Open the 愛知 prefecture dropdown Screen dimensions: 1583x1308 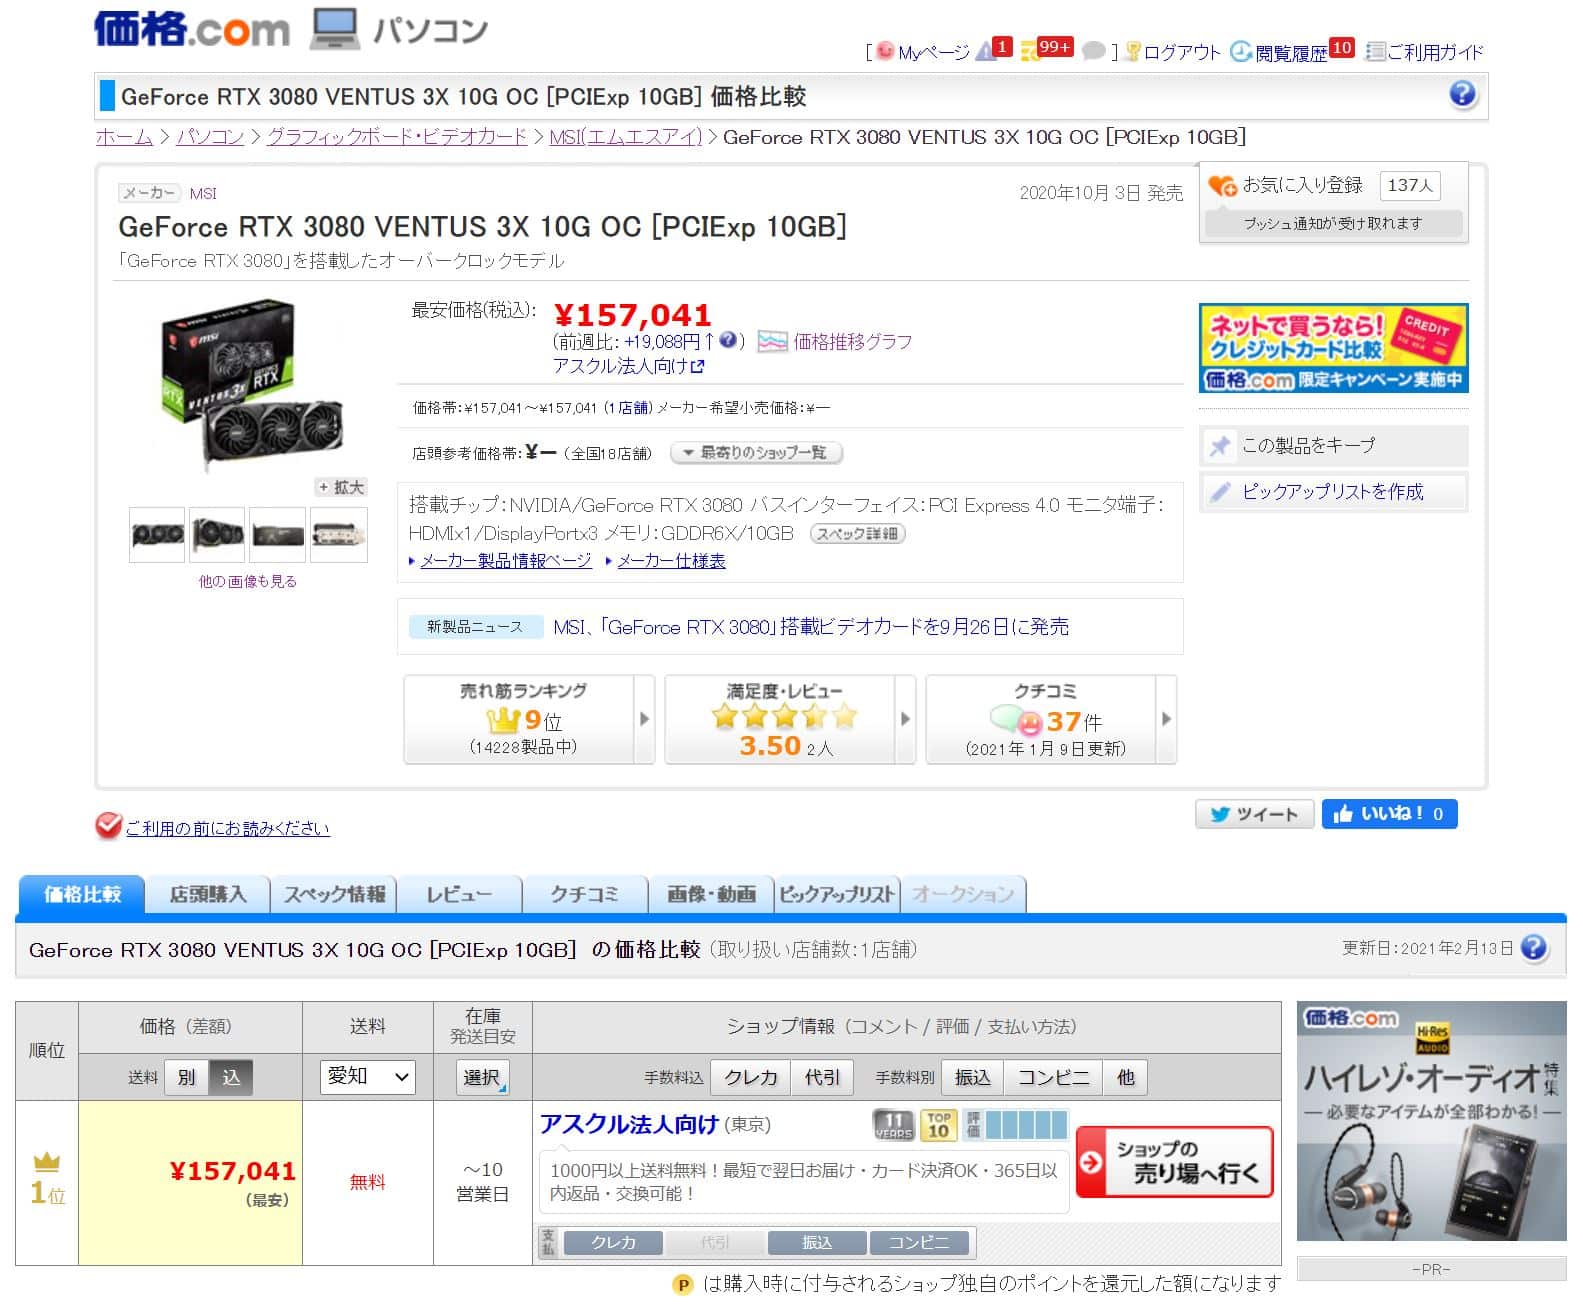click(367, 1076)
